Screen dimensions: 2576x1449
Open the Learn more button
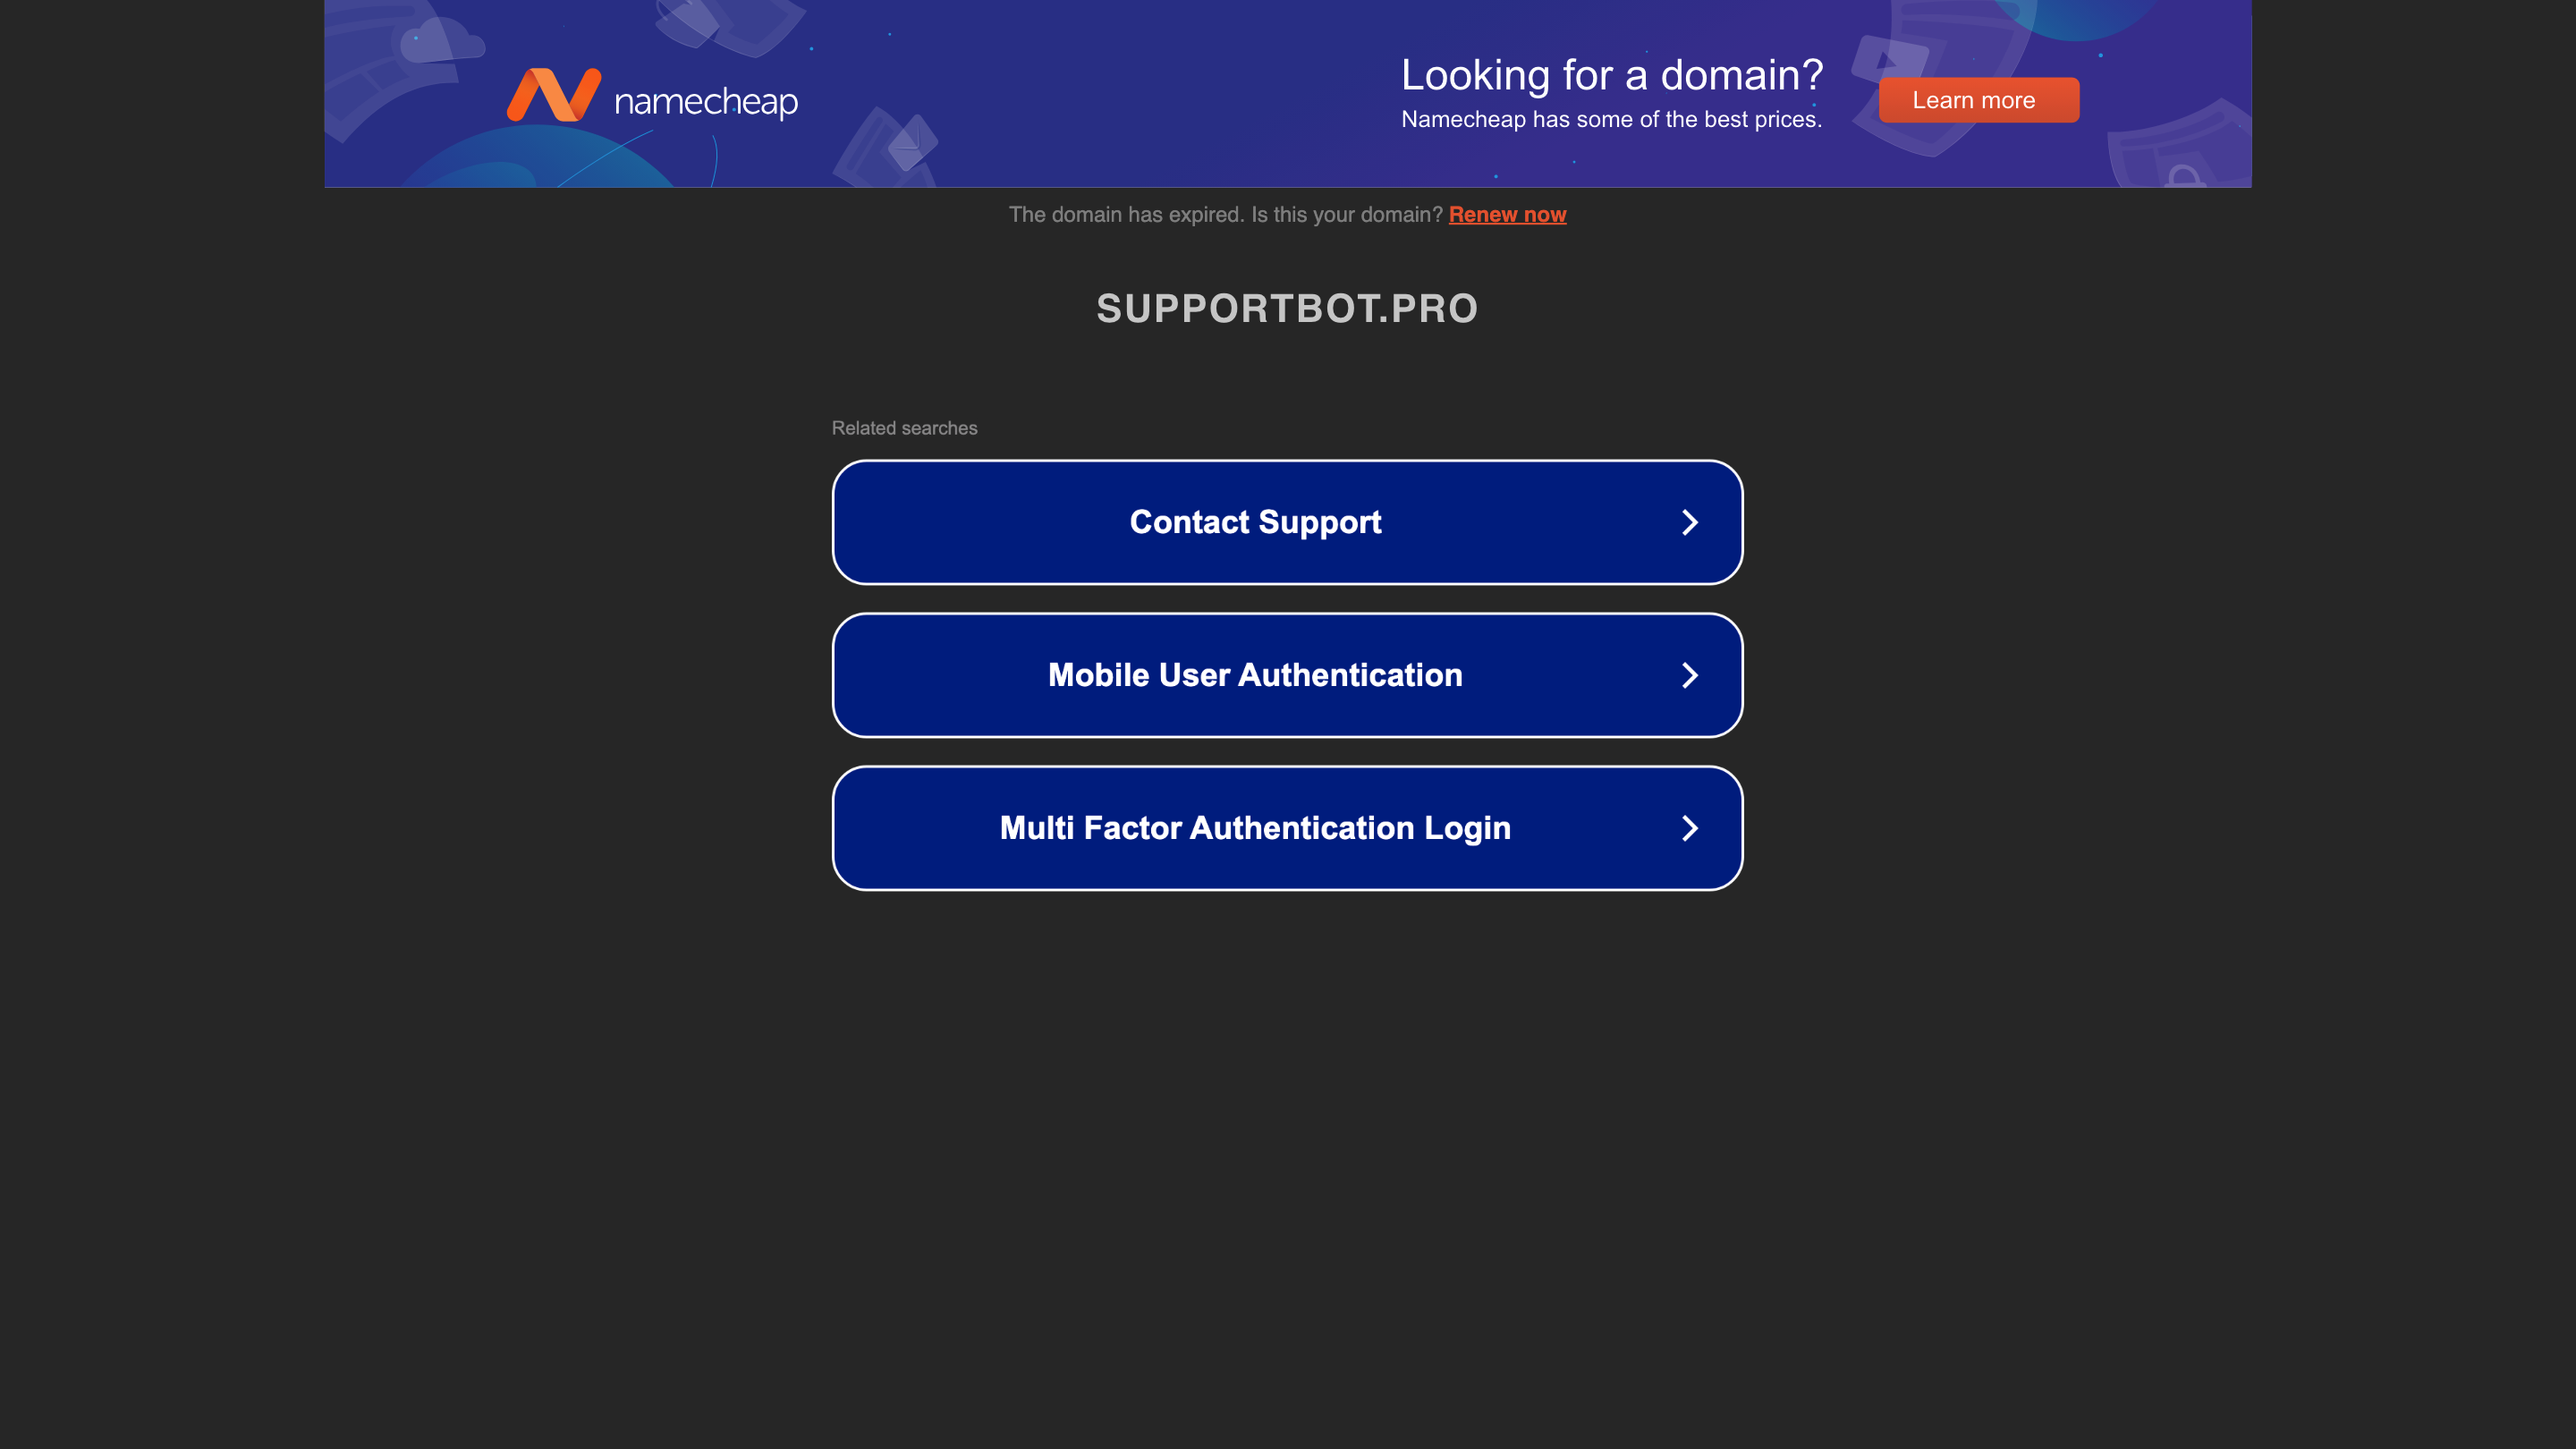pyautogui.click(x=1978, y=100)
